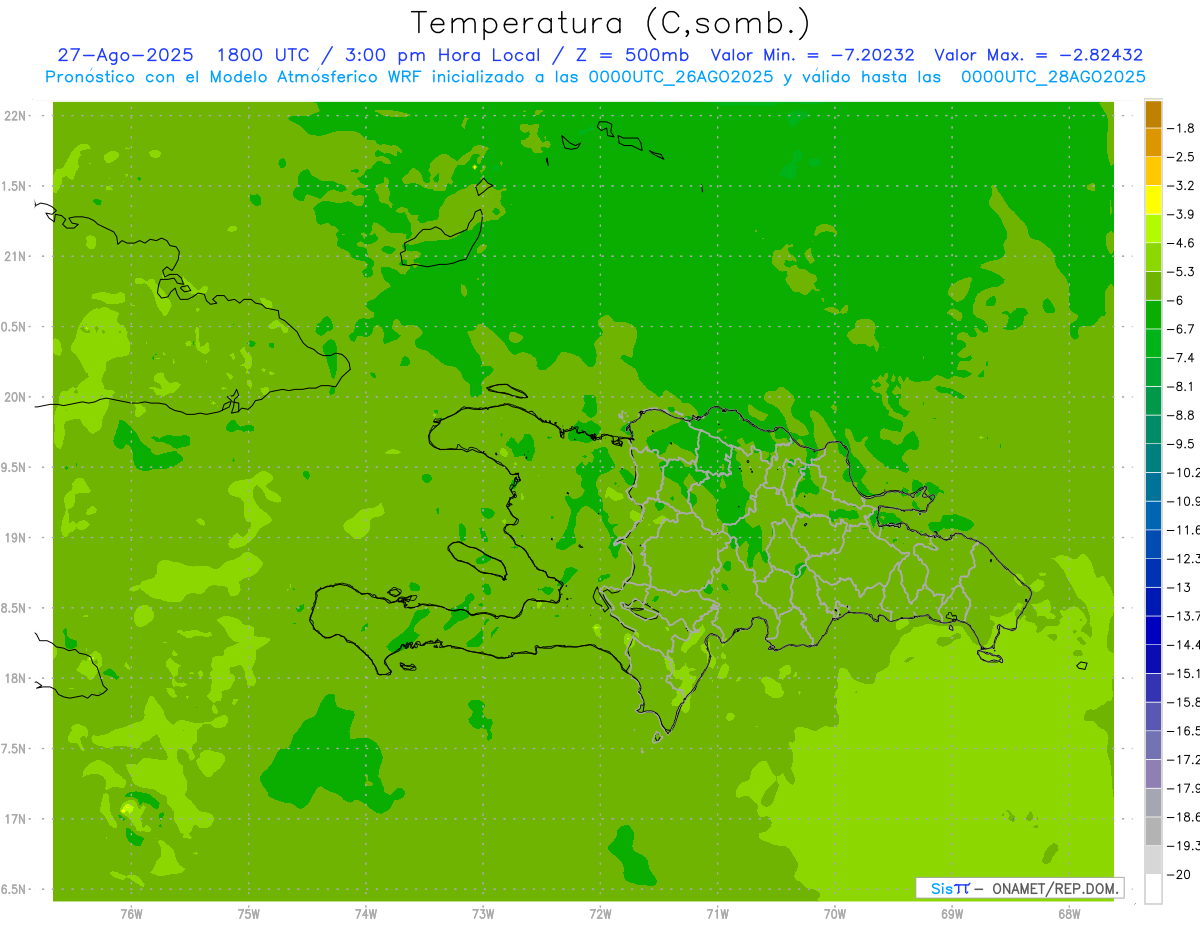The width and height of the screenshot is (1200, 927).
Task: Select 'Valor Max. = -2.82432' text
Action: [1039, 55]
